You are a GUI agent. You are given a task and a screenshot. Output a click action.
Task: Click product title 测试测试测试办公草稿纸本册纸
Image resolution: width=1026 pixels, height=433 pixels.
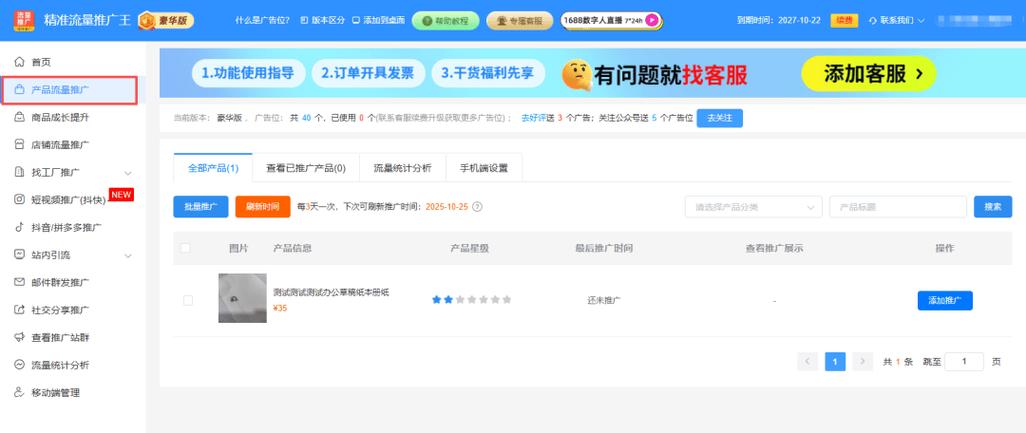(331, 292)
